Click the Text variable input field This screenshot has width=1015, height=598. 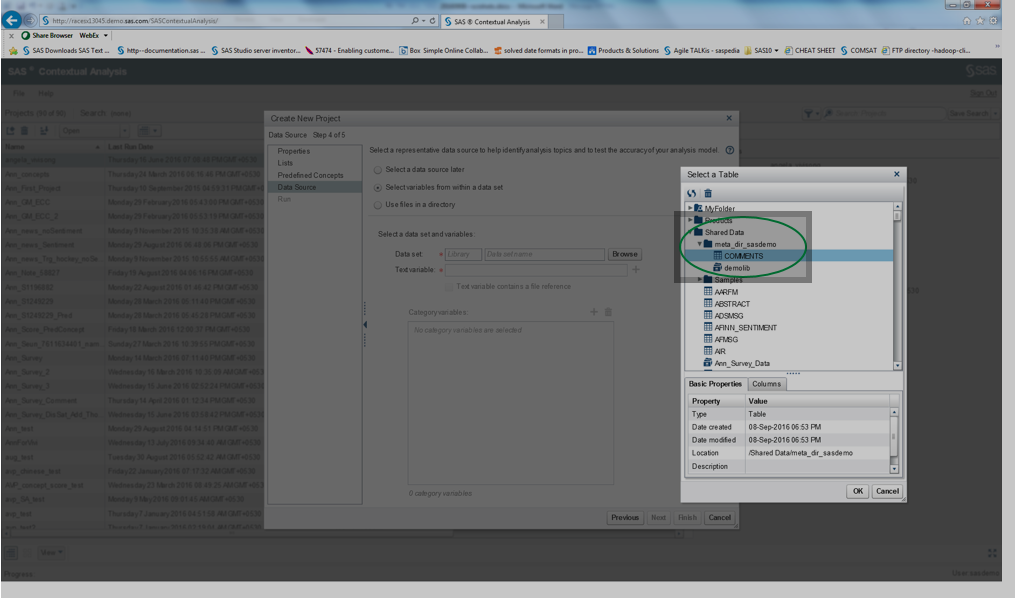pyautogui.click(x=536, y=270)
